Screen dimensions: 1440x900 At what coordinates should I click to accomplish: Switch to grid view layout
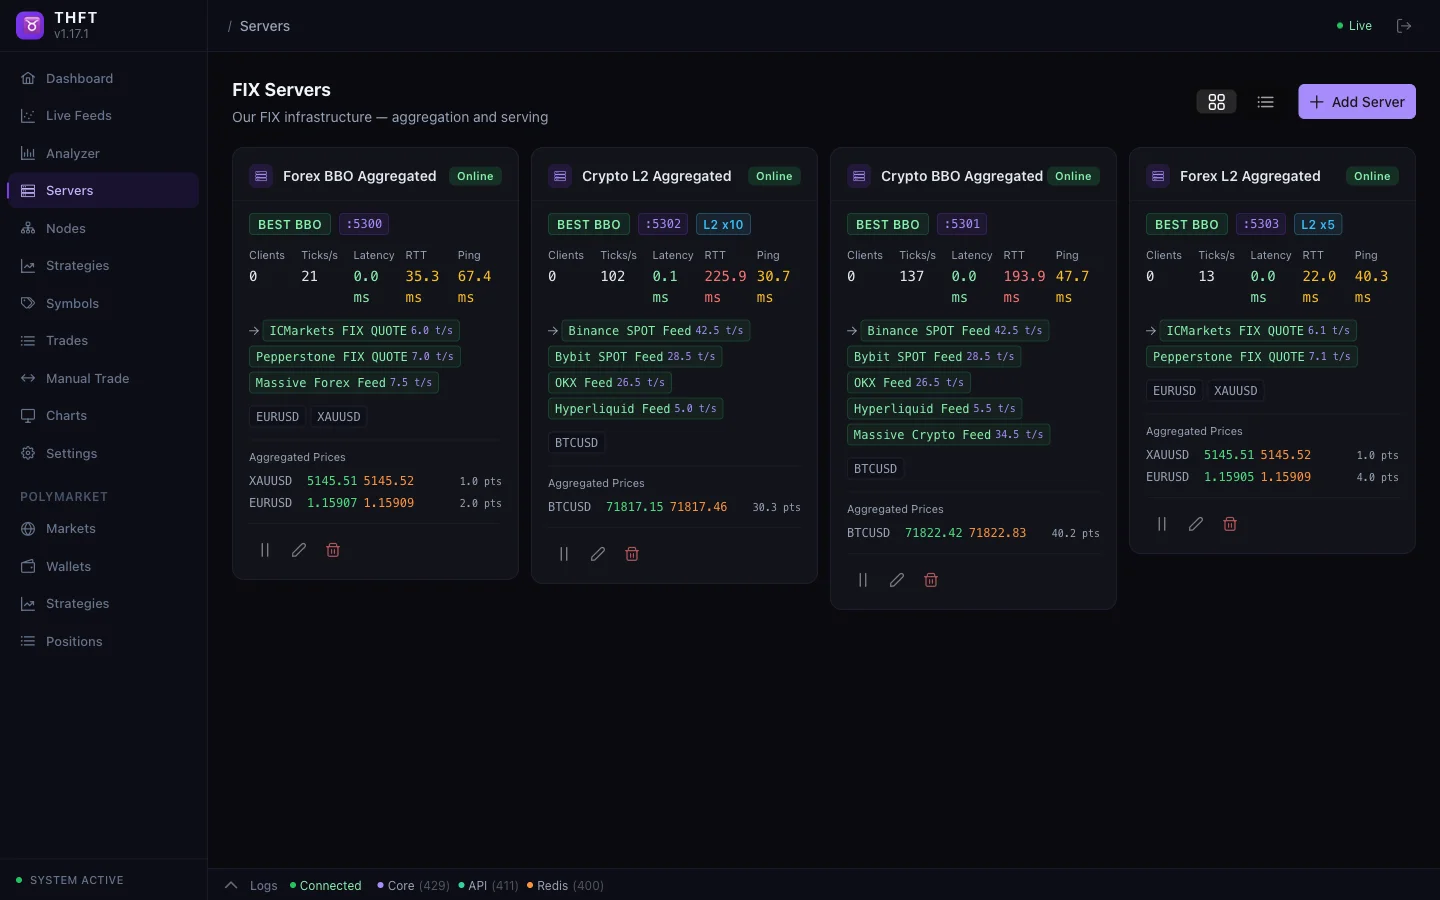[x=1216, y=102]
